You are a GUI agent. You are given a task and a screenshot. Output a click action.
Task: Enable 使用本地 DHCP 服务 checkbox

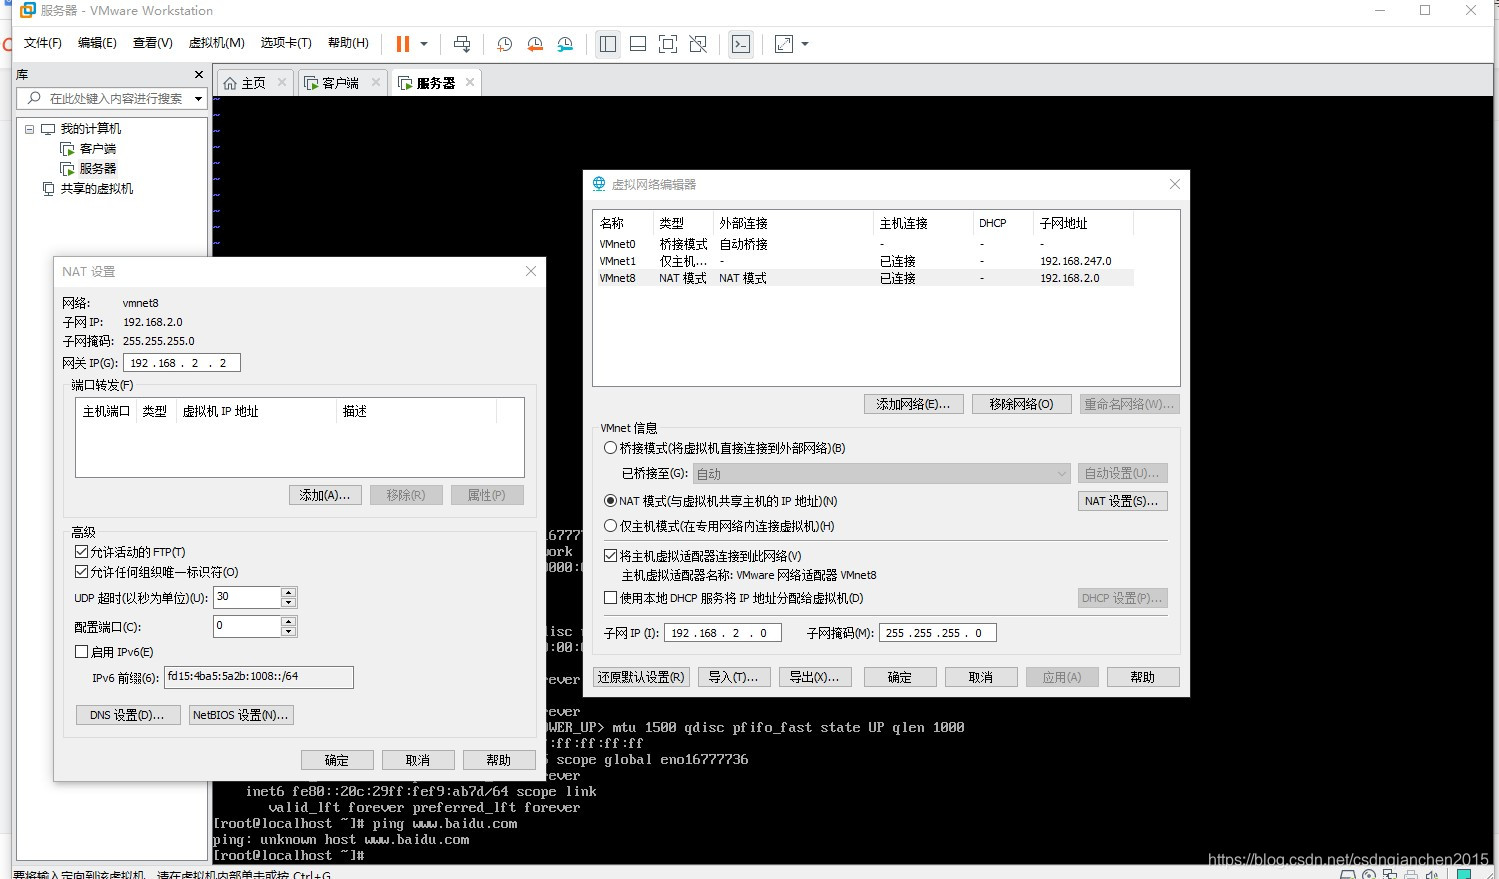point(611,598)
